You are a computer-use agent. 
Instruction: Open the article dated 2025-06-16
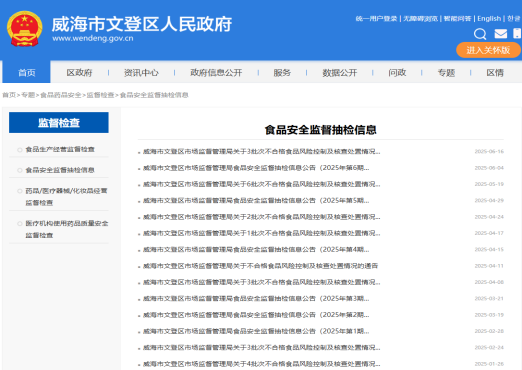point(262,151)
